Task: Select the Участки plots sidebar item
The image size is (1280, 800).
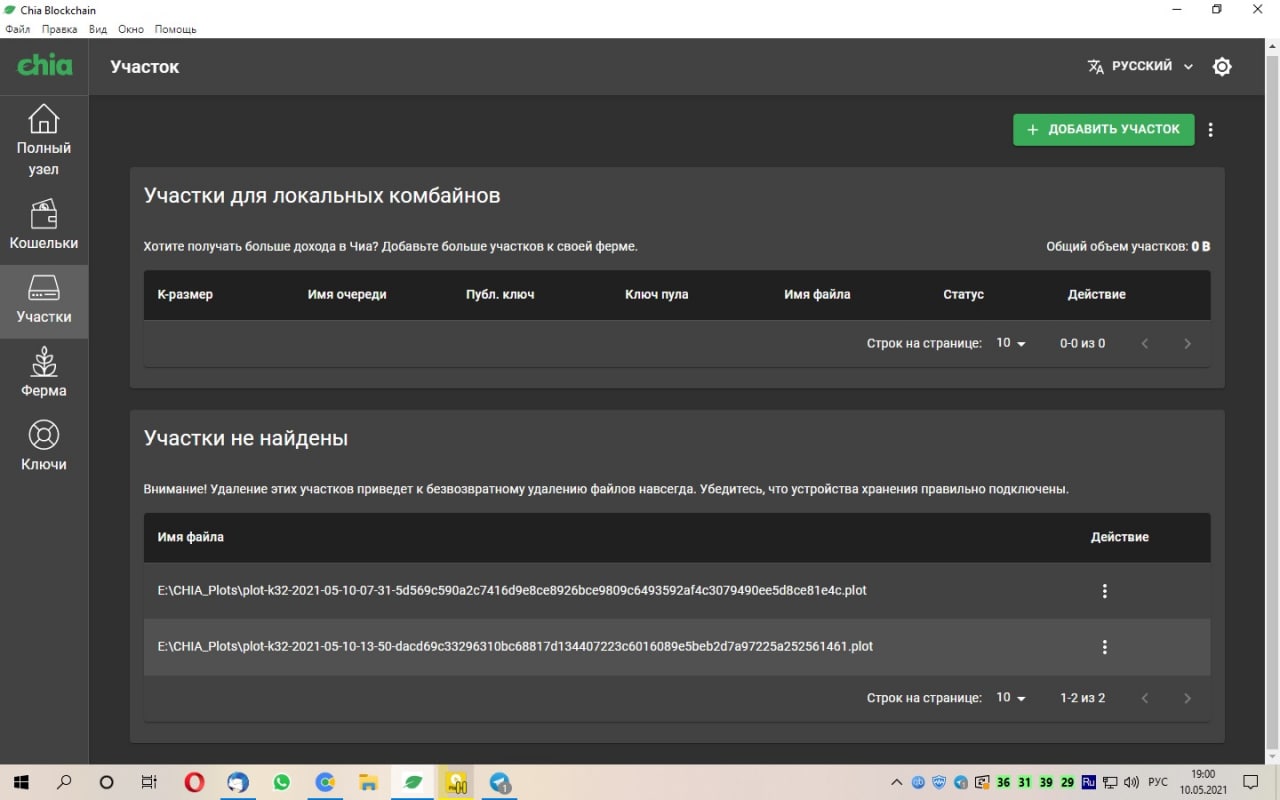Action: (x=44, y=301)
